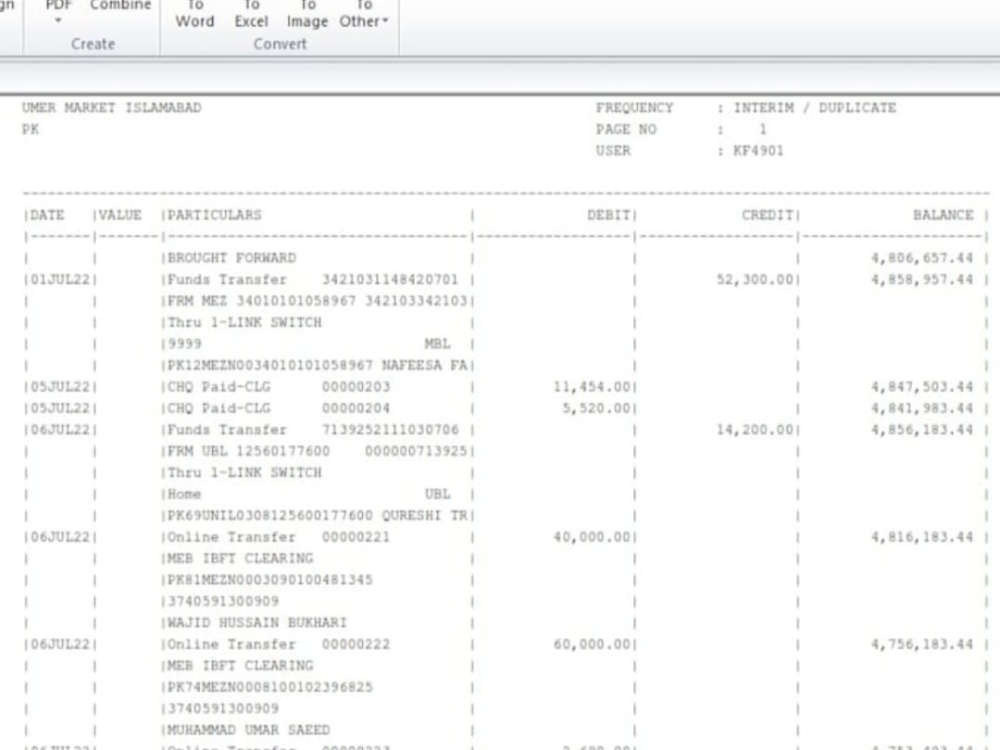Click the credit amount 52,300.00
Screen dimensions: 1000x750
click(755, 280)
